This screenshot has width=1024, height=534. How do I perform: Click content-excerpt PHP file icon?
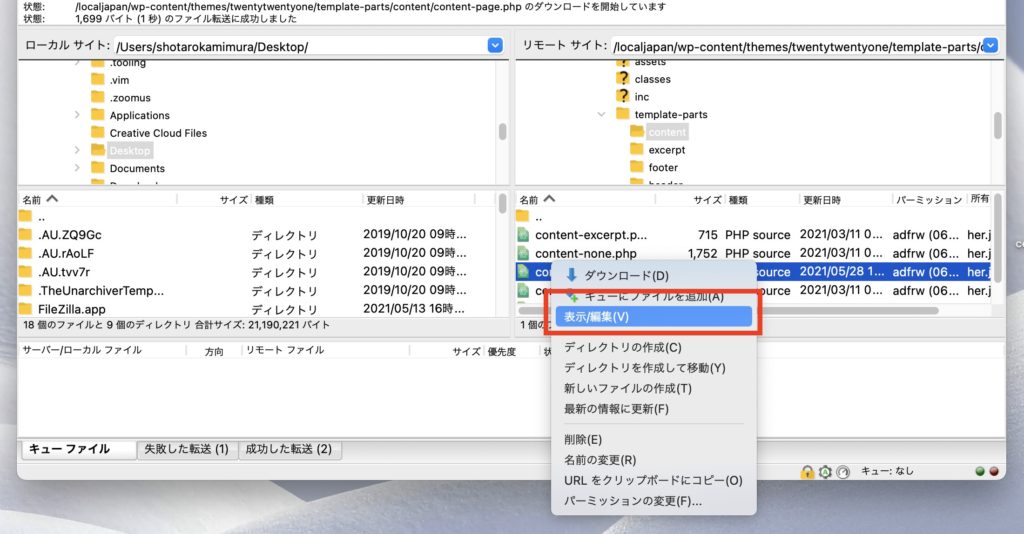tap(523, 234)
